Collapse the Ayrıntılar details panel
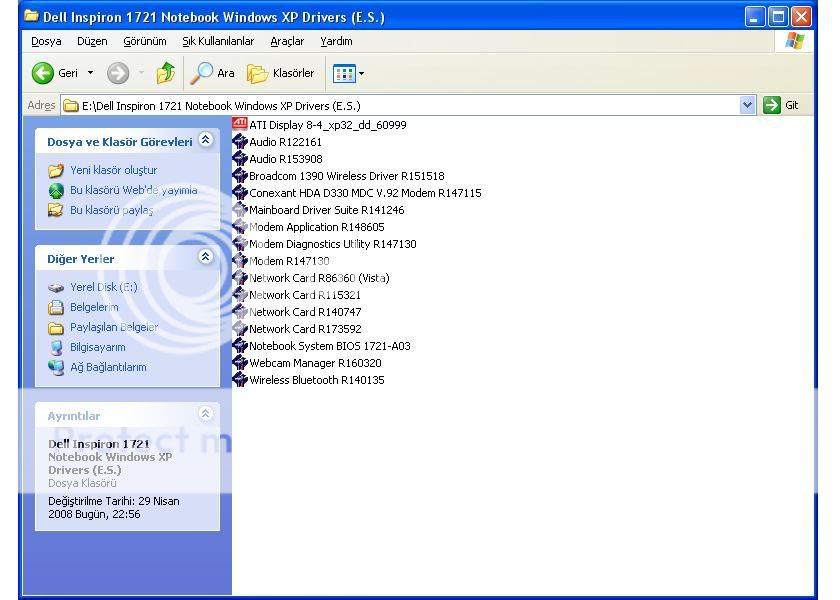840x600 pixels. [206, 414]
